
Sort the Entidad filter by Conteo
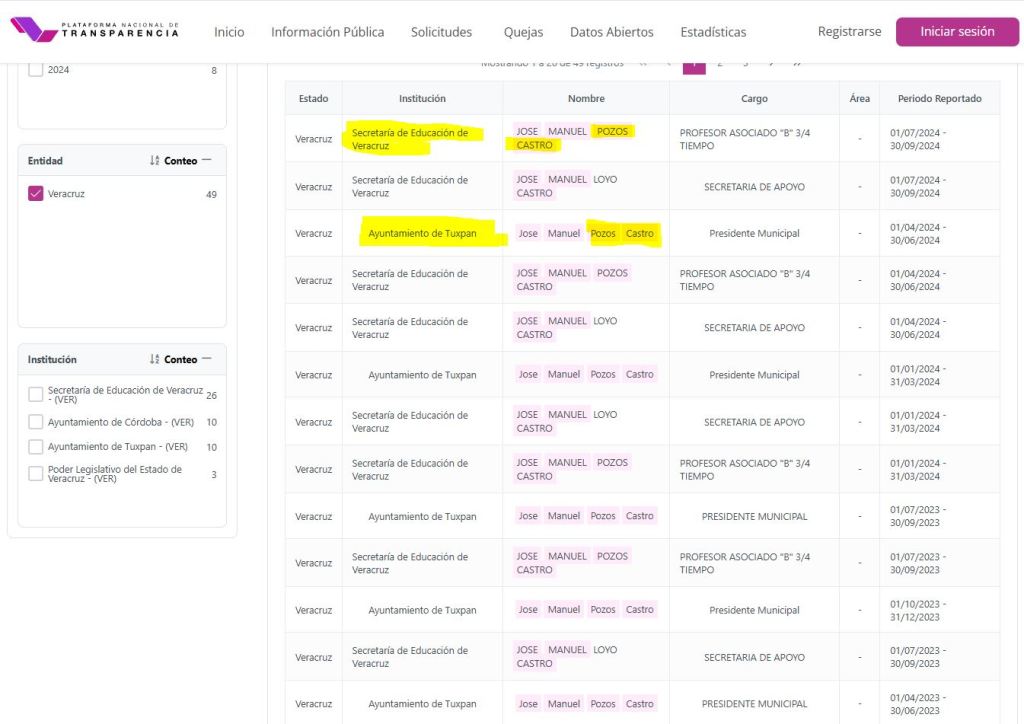click(x=173, y=161)
